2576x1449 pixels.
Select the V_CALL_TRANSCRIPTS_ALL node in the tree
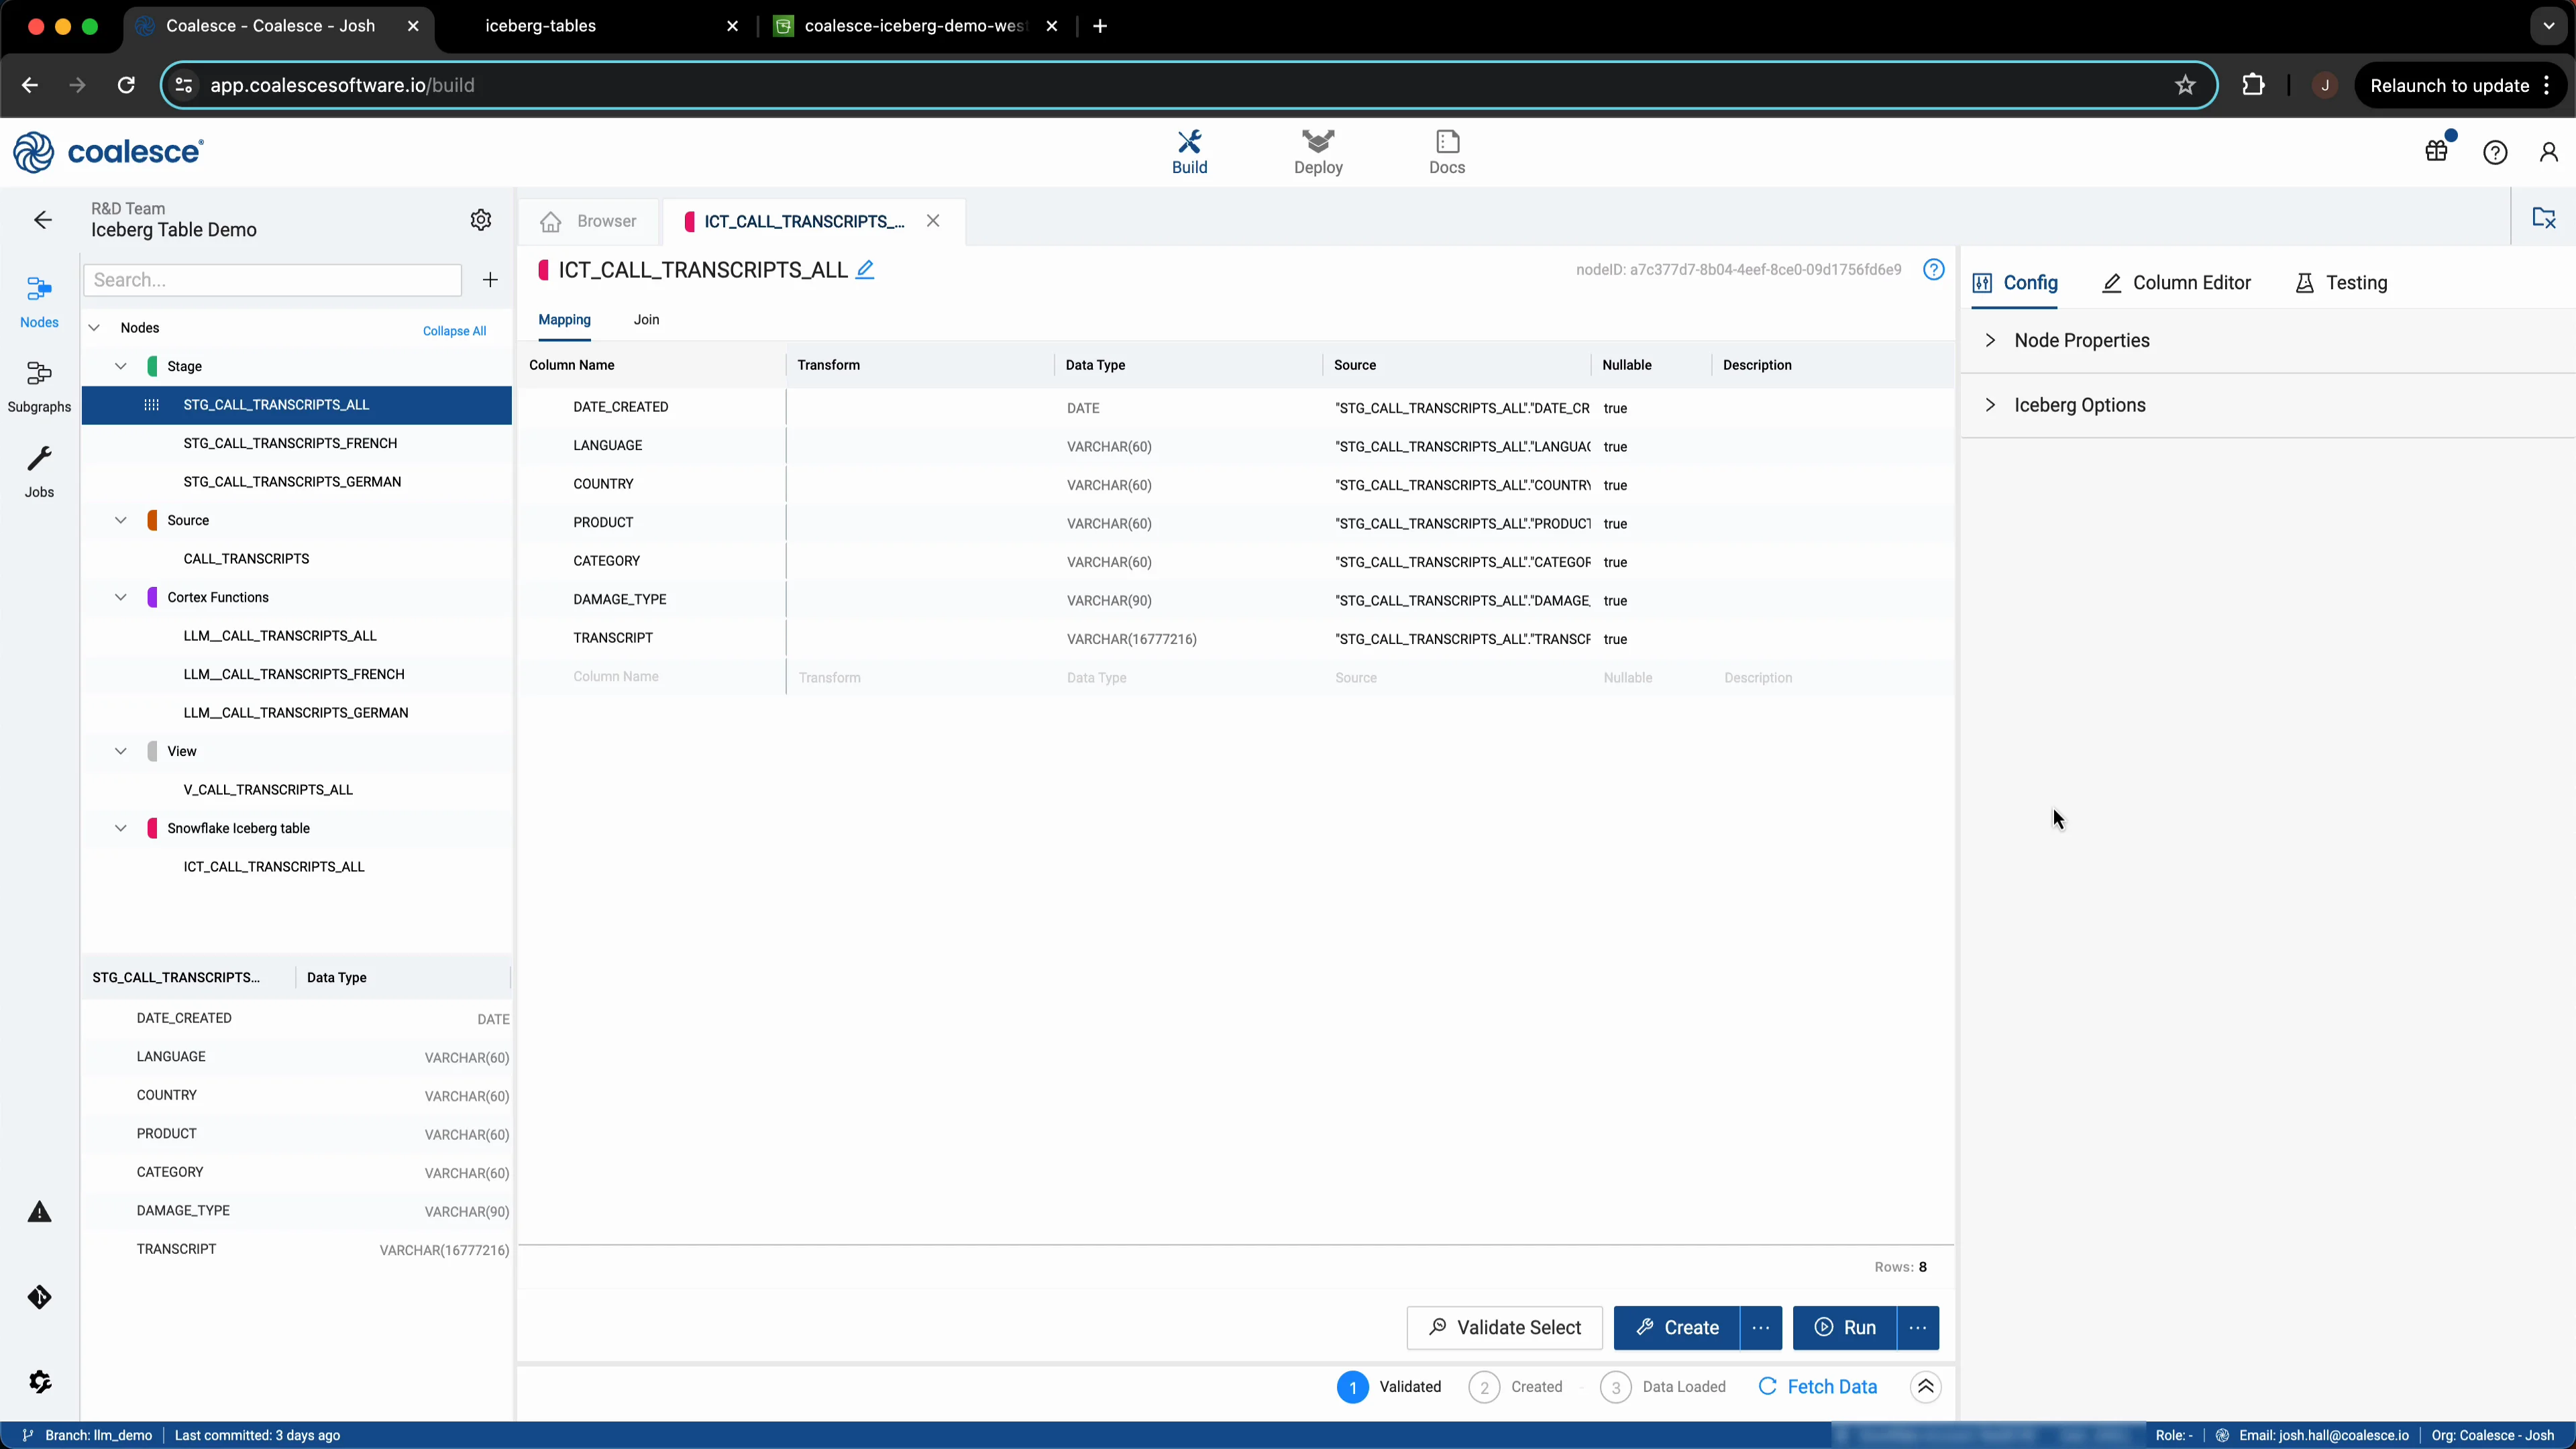tap(268, 790)
